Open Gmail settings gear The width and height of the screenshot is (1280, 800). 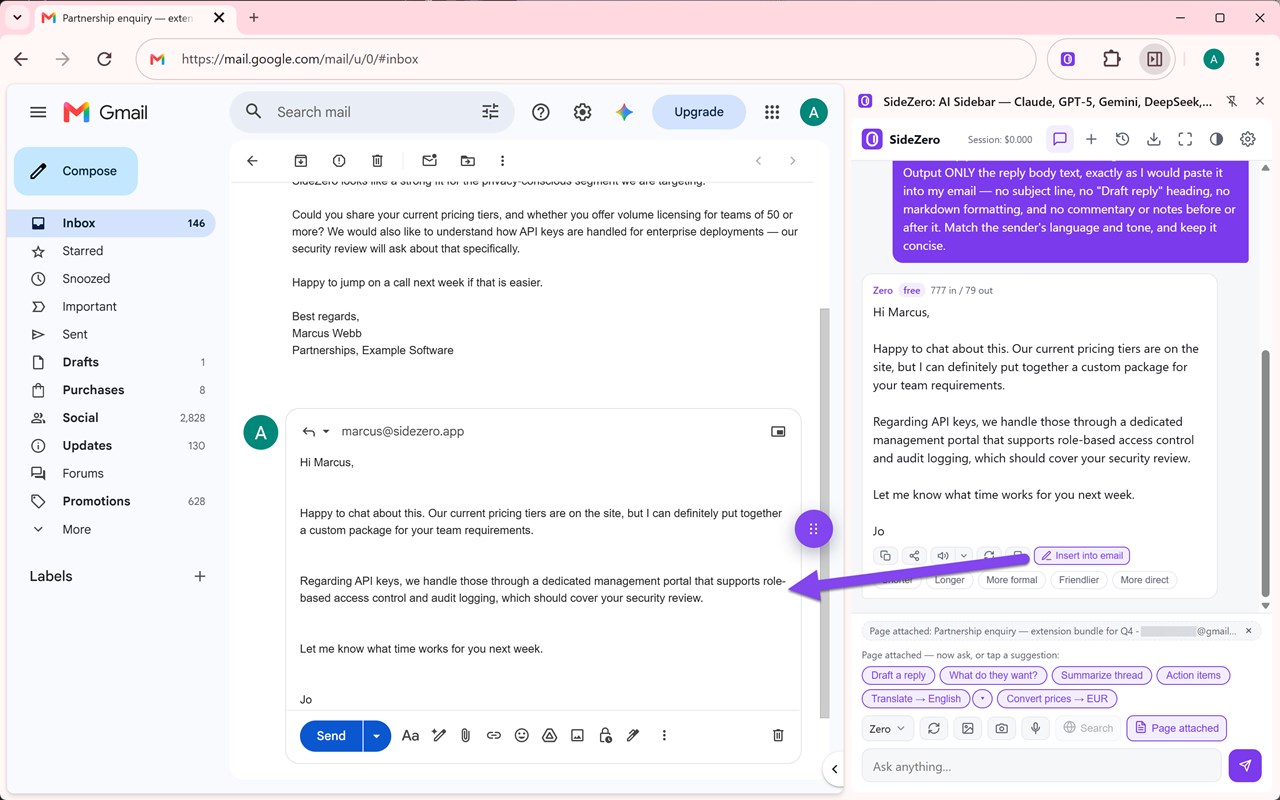point(583,112)
